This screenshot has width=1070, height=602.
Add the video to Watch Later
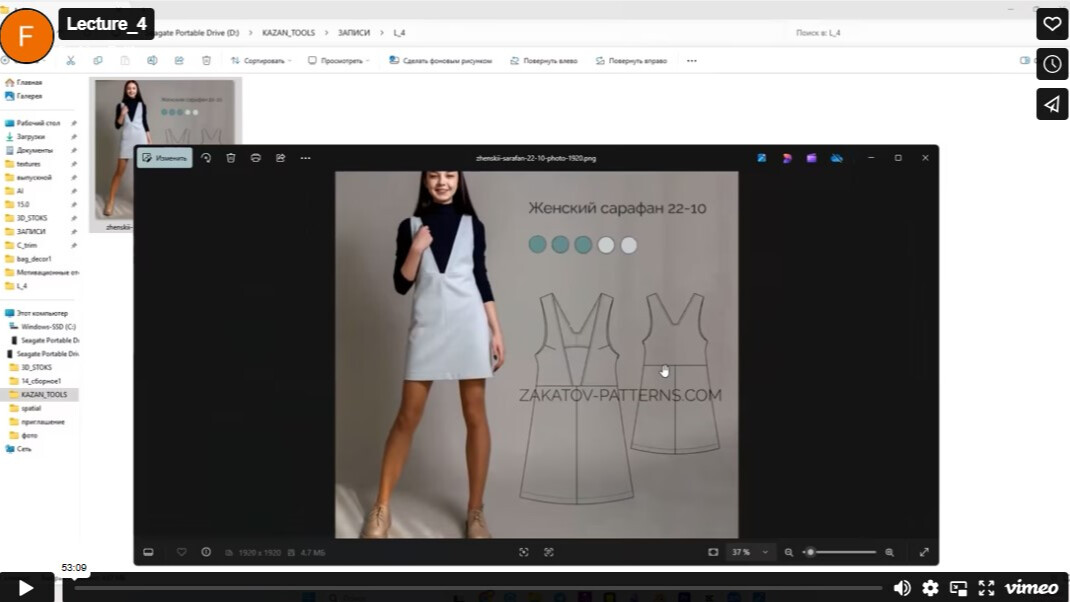1052,64
